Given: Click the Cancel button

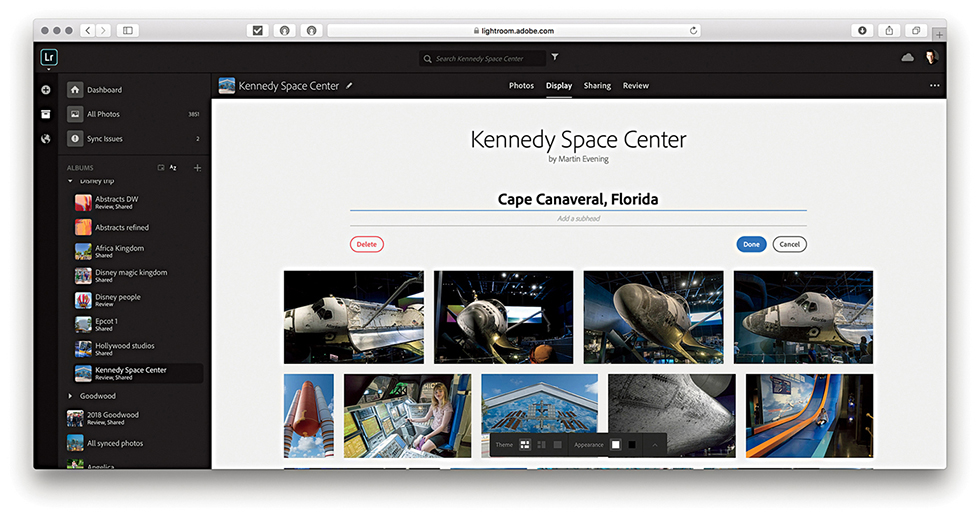Looking at the screenshot, I should [x=789, y=244].
